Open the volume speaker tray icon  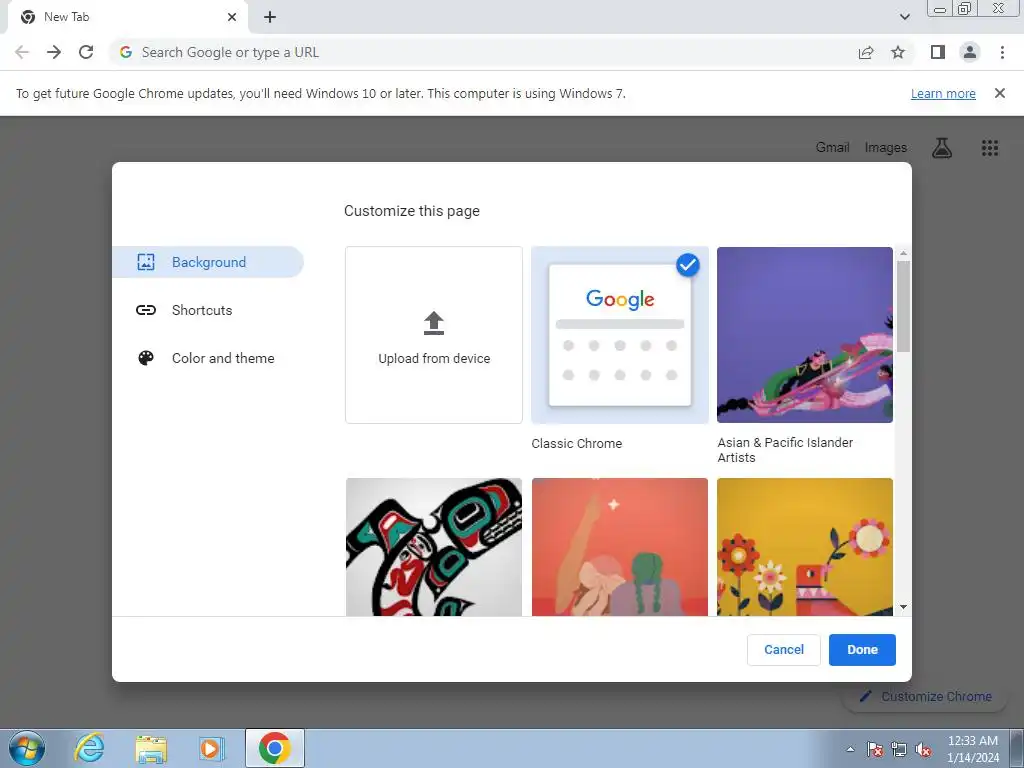[x=923, y=749]
